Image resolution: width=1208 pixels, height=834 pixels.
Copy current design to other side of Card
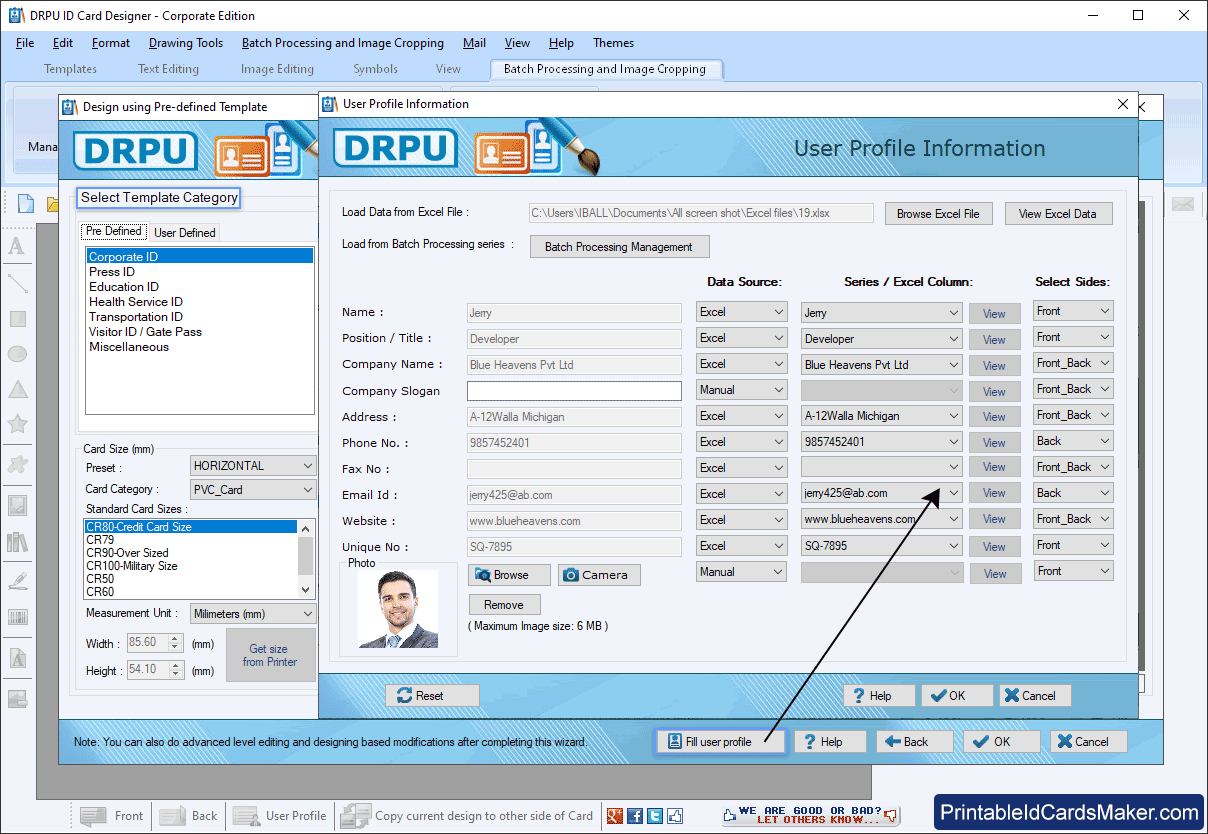pos(467,816)
